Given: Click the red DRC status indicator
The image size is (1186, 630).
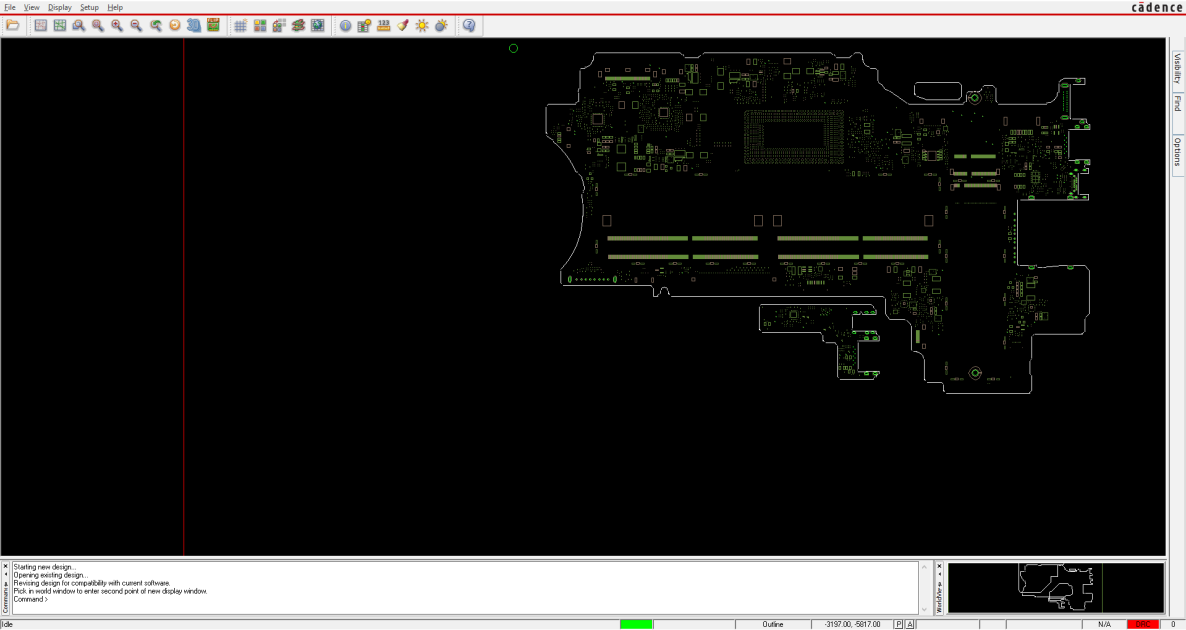Looking at the screenshot, I should (x=1142, y=624).
